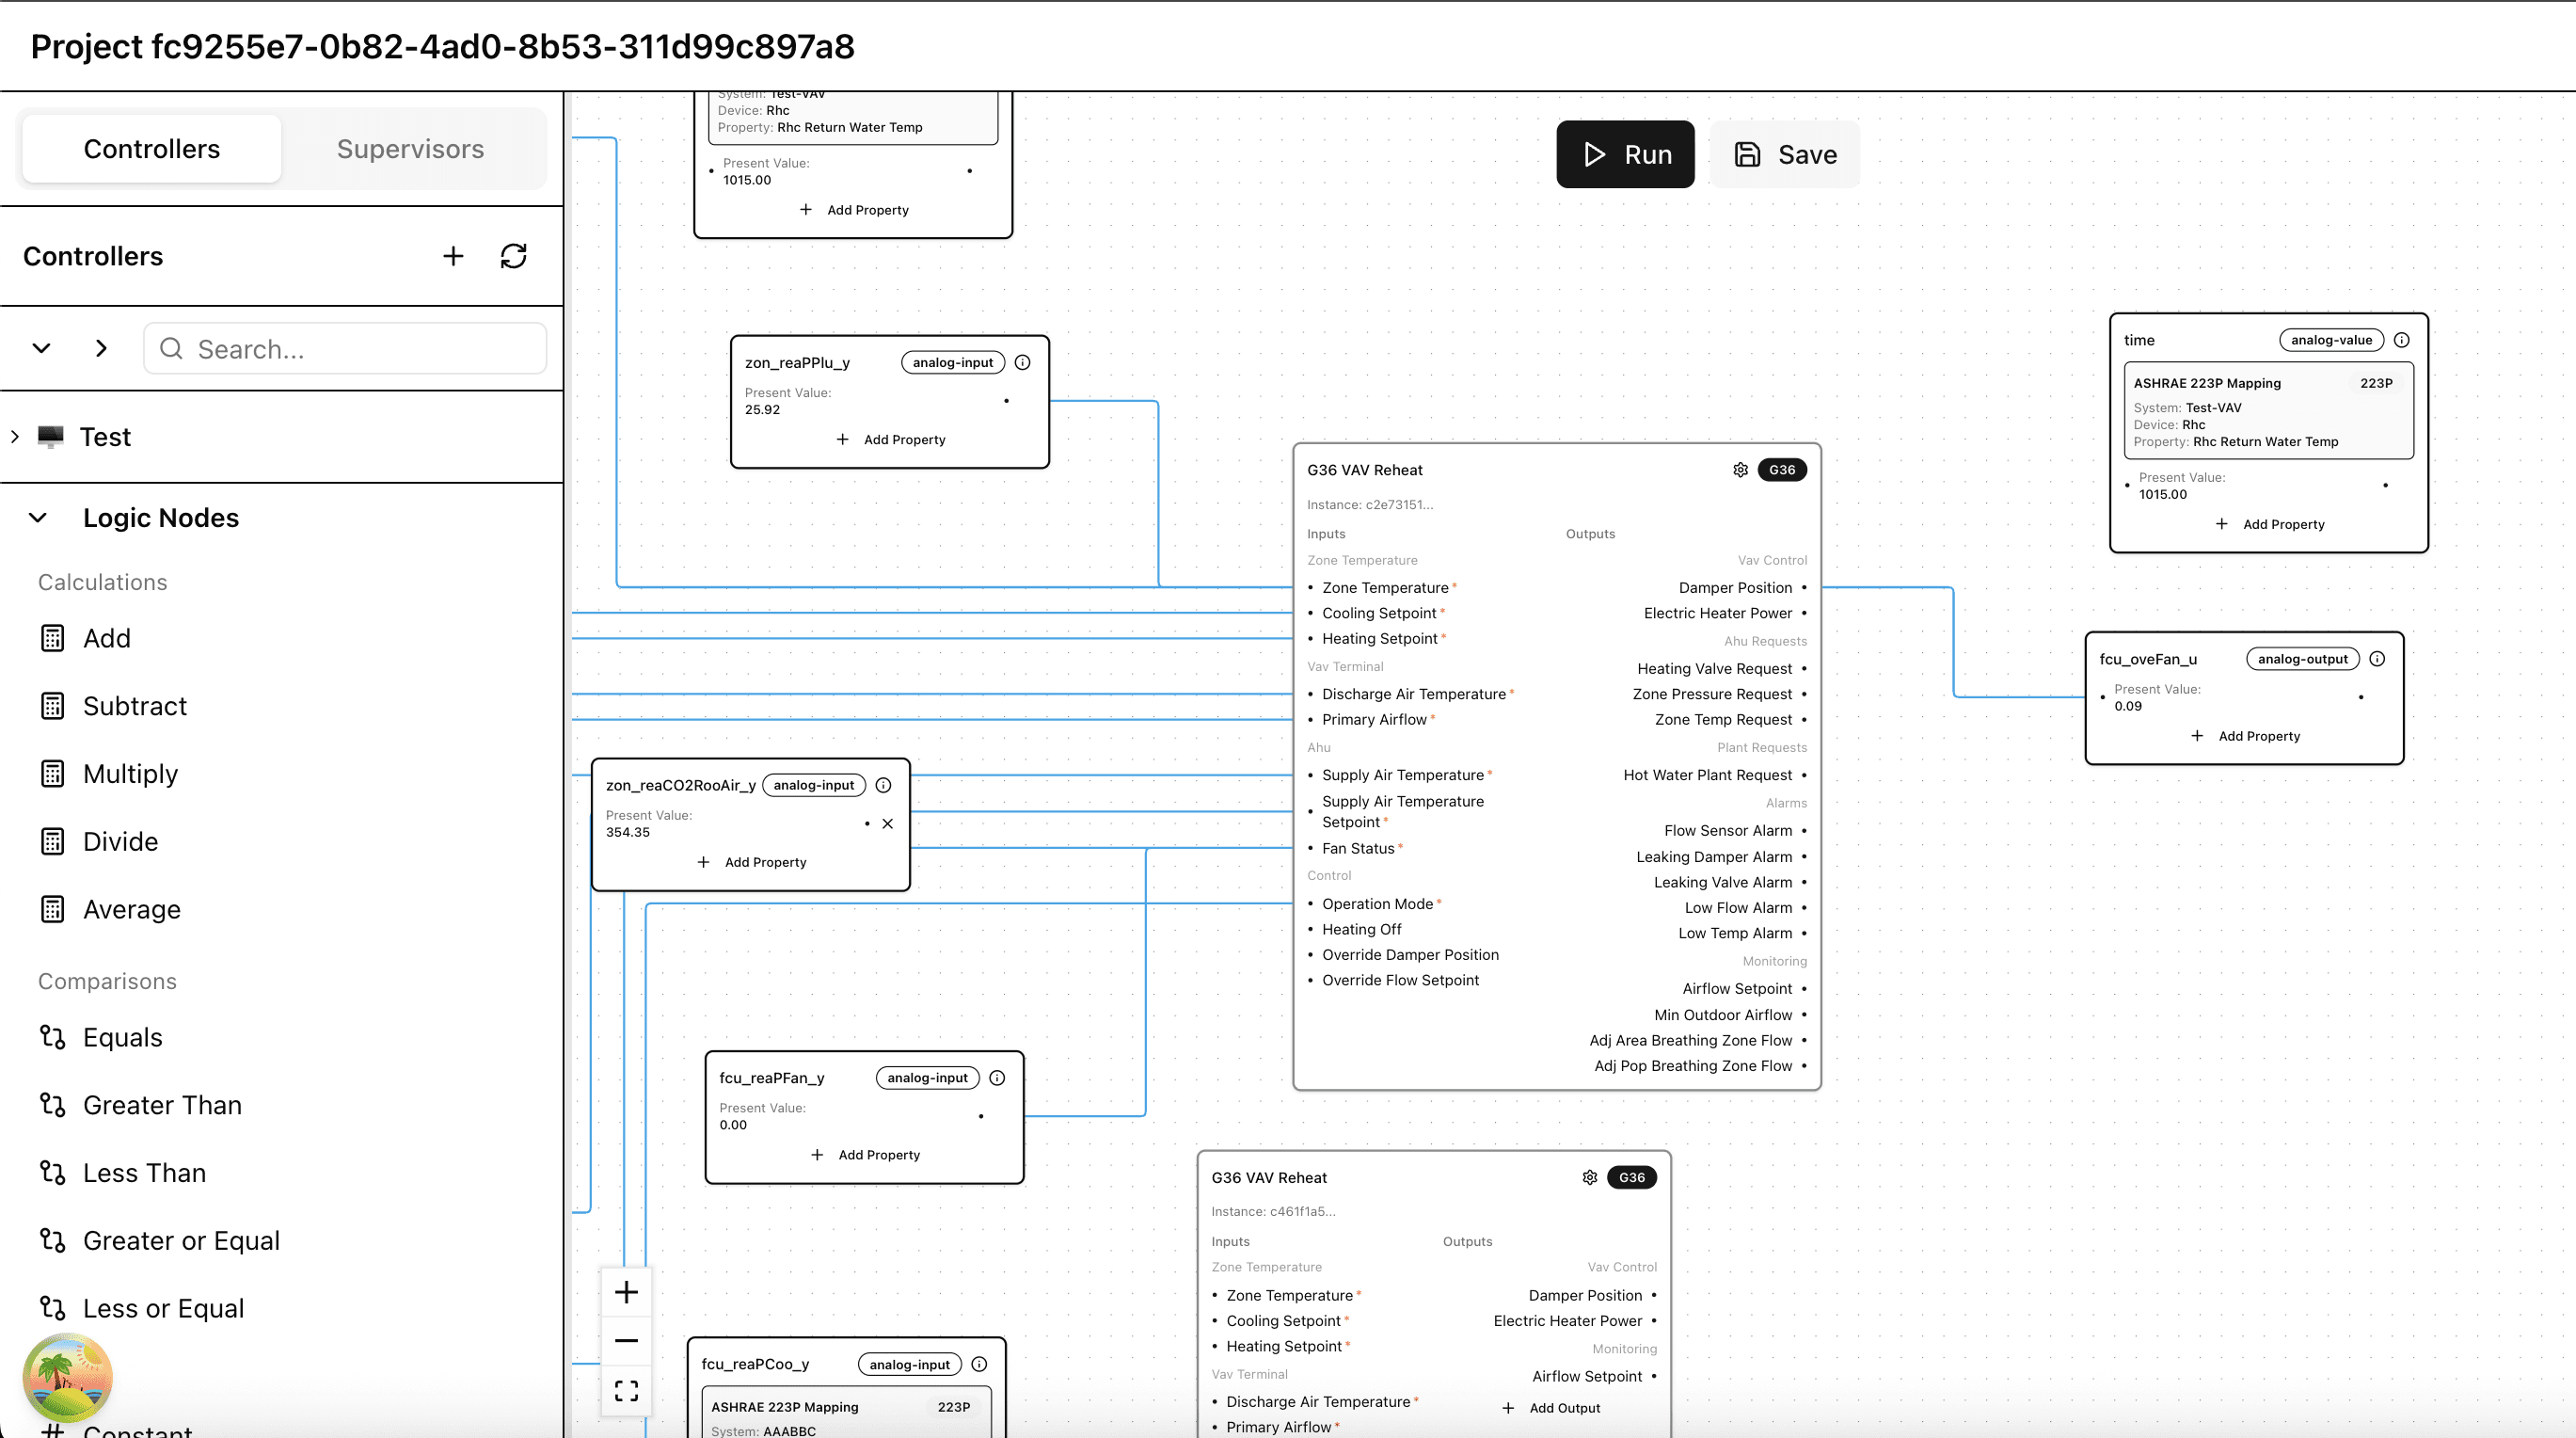Click the controllers Search field
This screenshot has width=2576, height=1438.
point(345,349)
